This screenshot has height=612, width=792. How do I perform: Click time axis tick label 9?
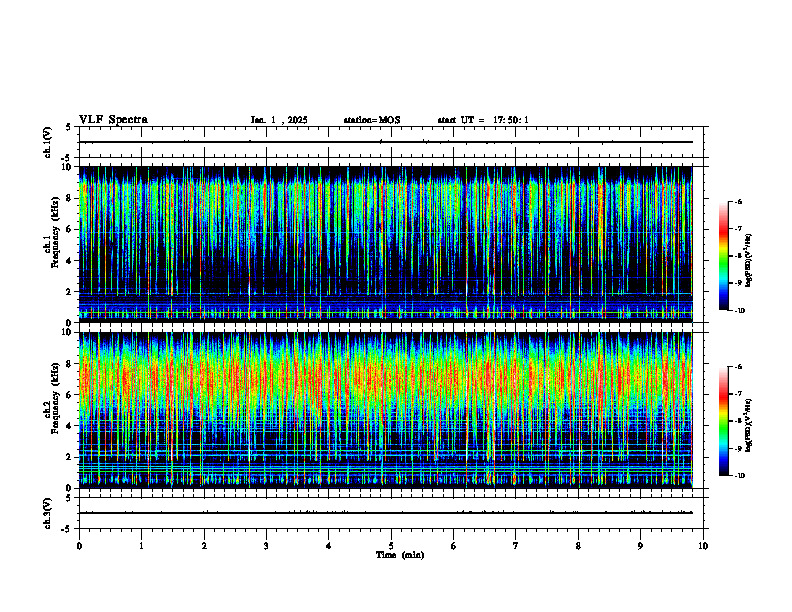640,546
